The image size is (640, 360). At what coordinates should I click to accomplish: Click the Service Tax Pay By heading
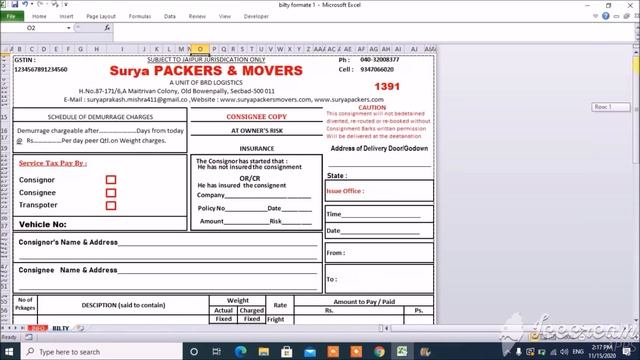point(53,163)
